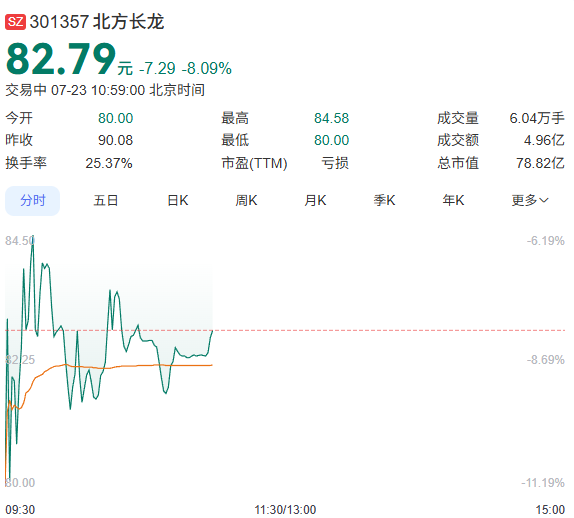Click the chart axis label -8.69%
Image resolution: width=574 pixels, height=518 pixels.
click(545, 360)
